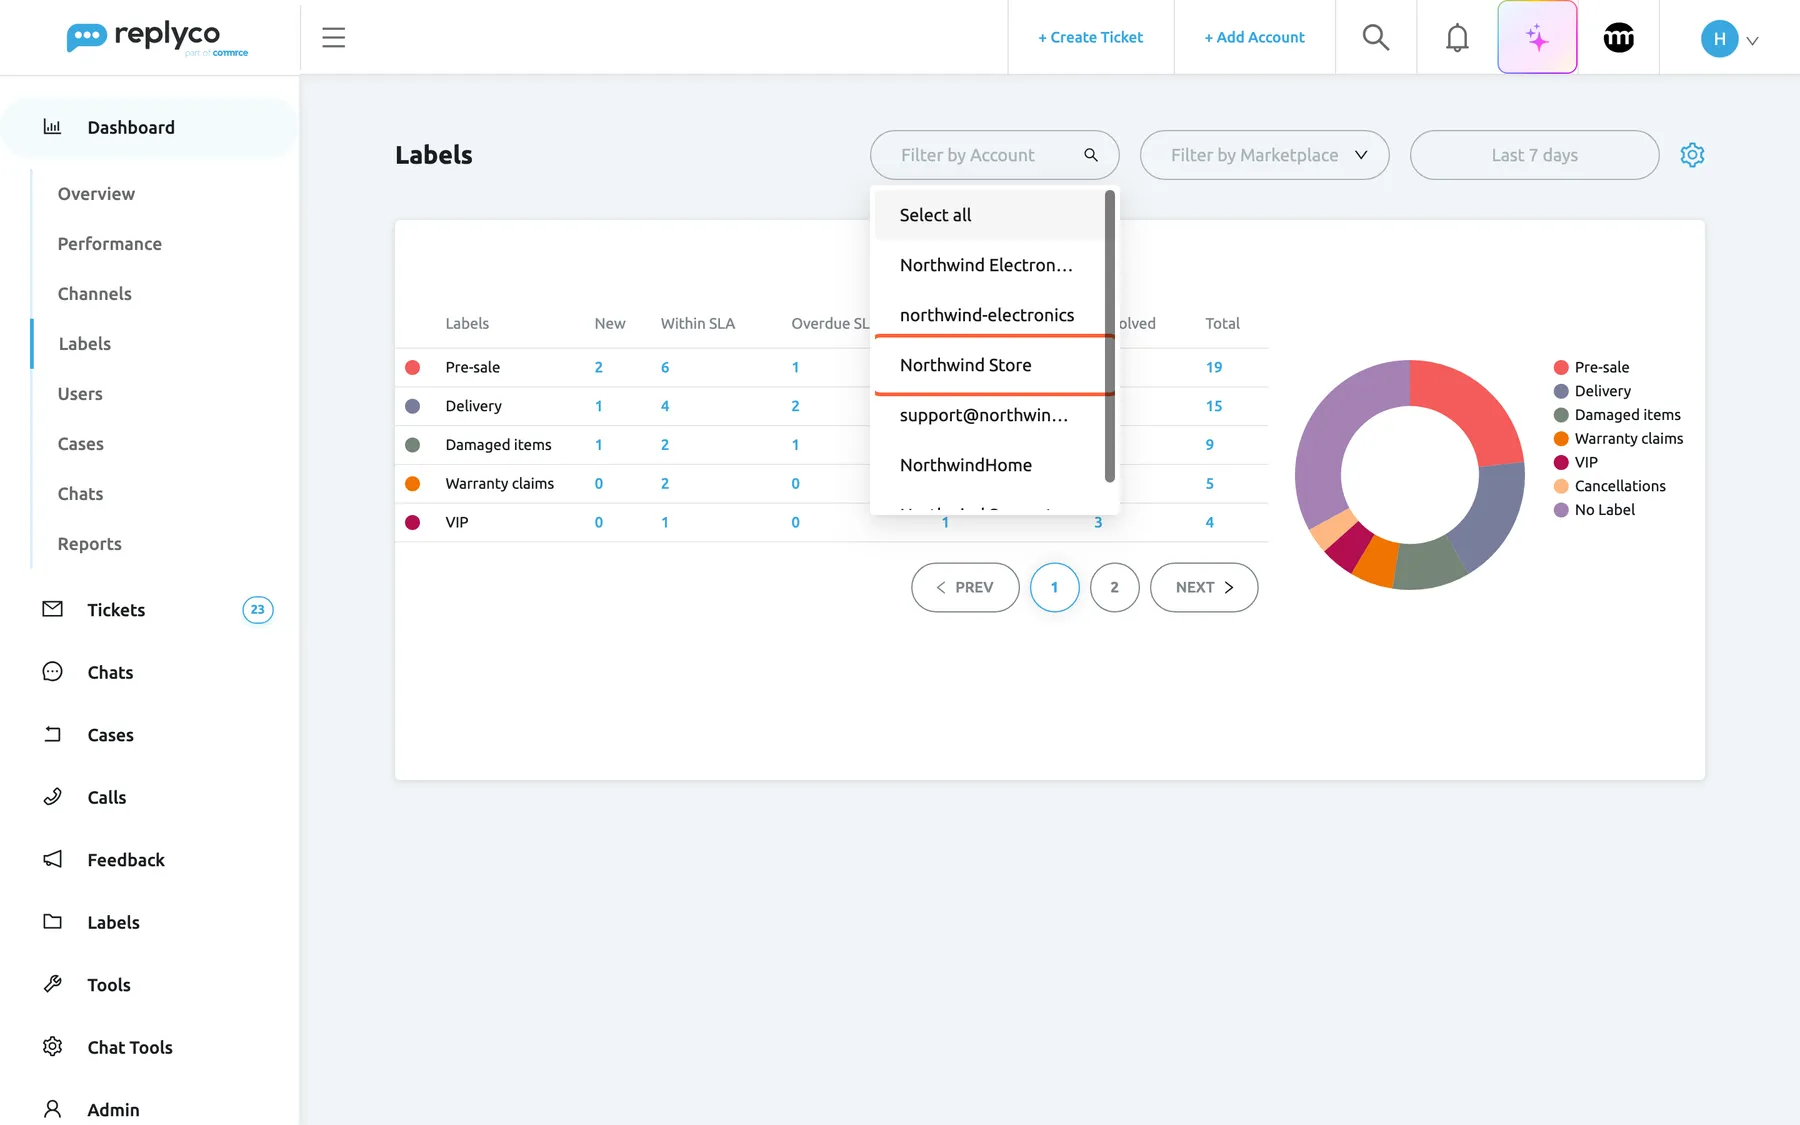Select NorthwindHome account option
The image size is (1800, 1125).
(989, 465)
